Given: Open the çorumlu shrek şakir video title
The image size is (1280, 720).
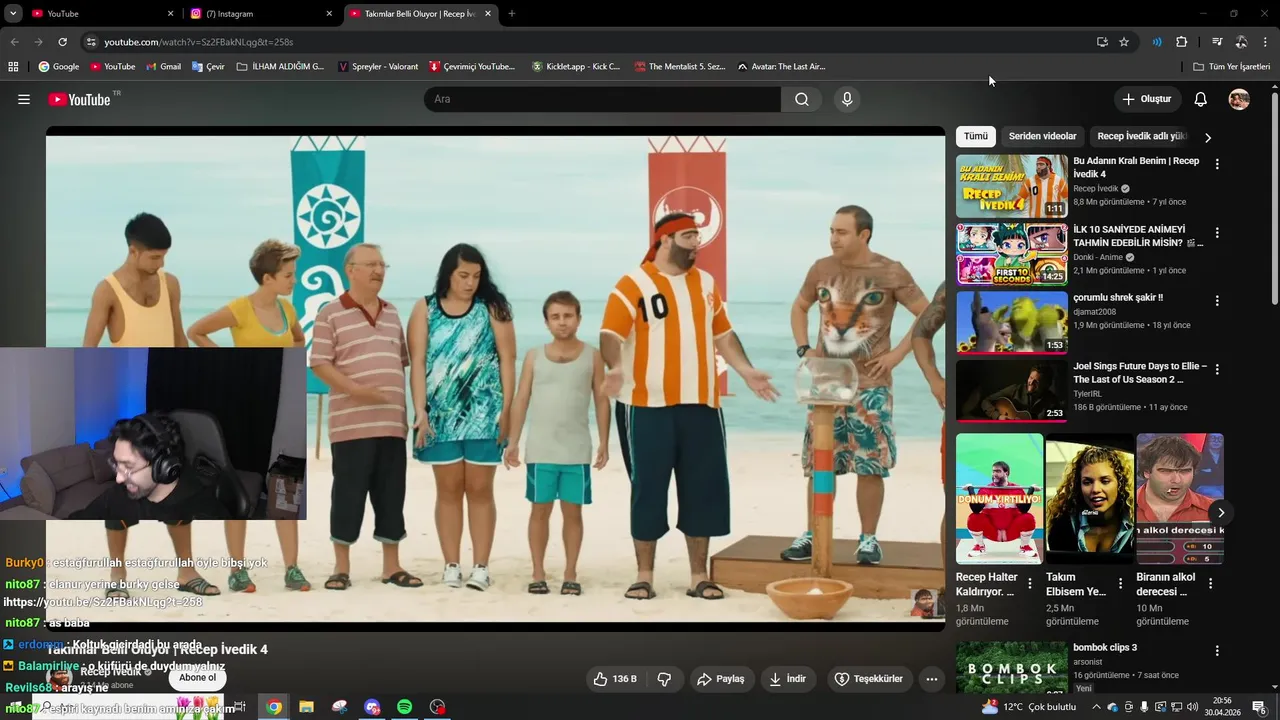Looking at the screenshot, I should pos(1118,297).
